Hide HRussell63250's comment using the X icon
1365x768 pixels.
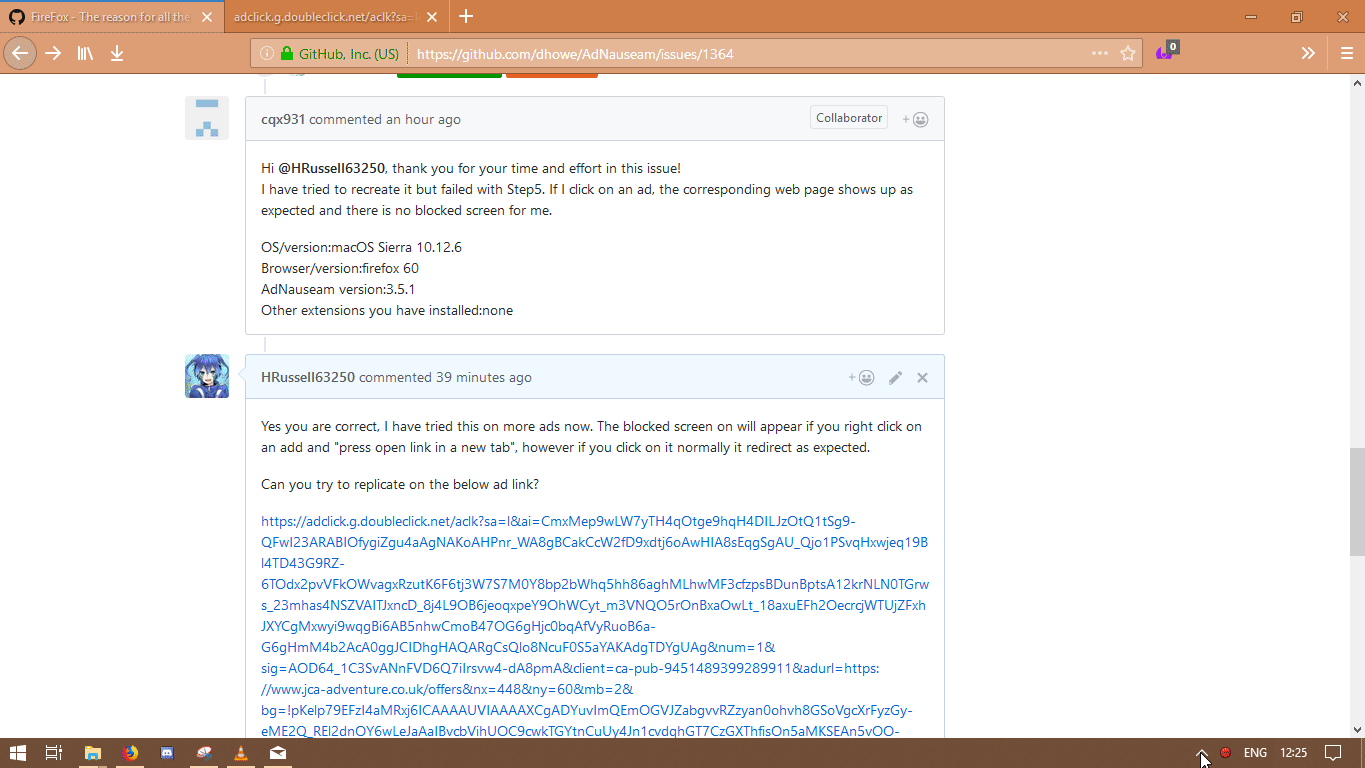point(922,377)
